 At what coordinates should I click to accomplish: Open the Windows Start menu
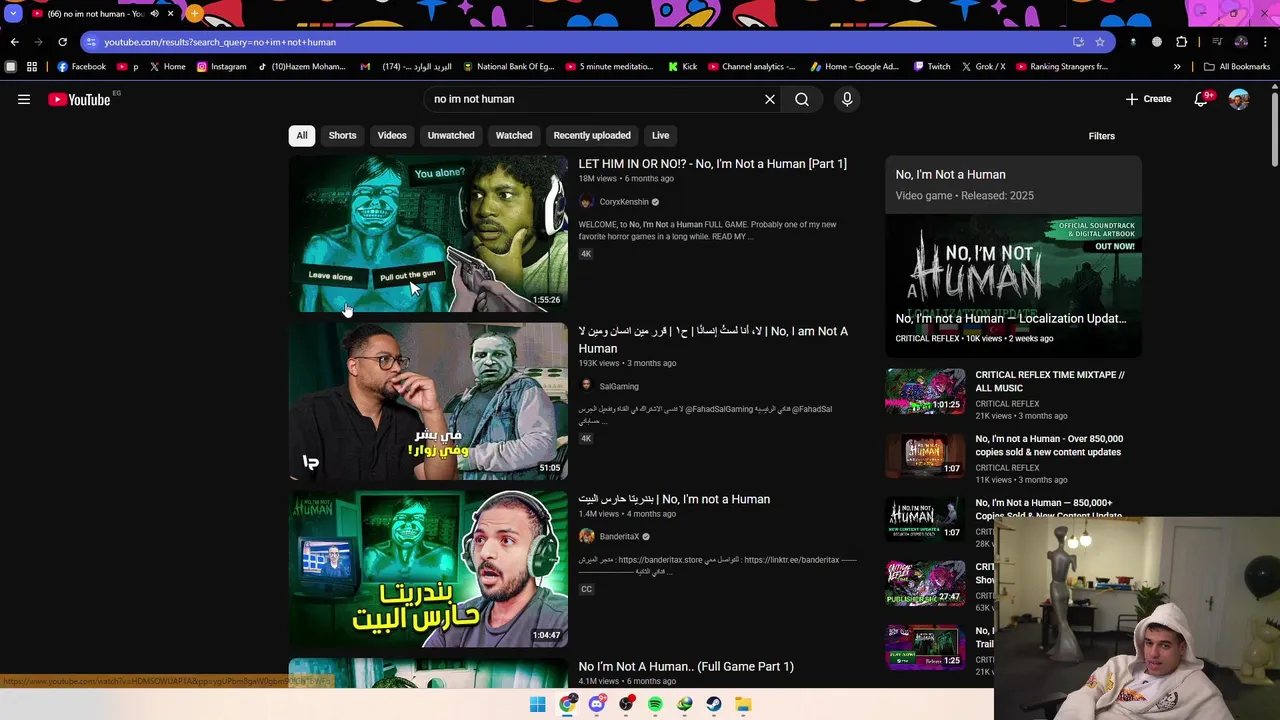538,704
